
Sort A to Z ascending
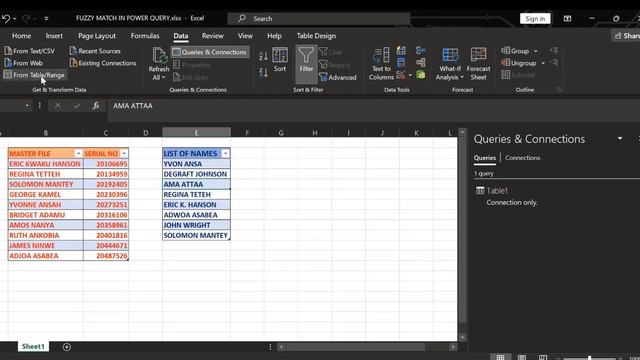[263, 56]
